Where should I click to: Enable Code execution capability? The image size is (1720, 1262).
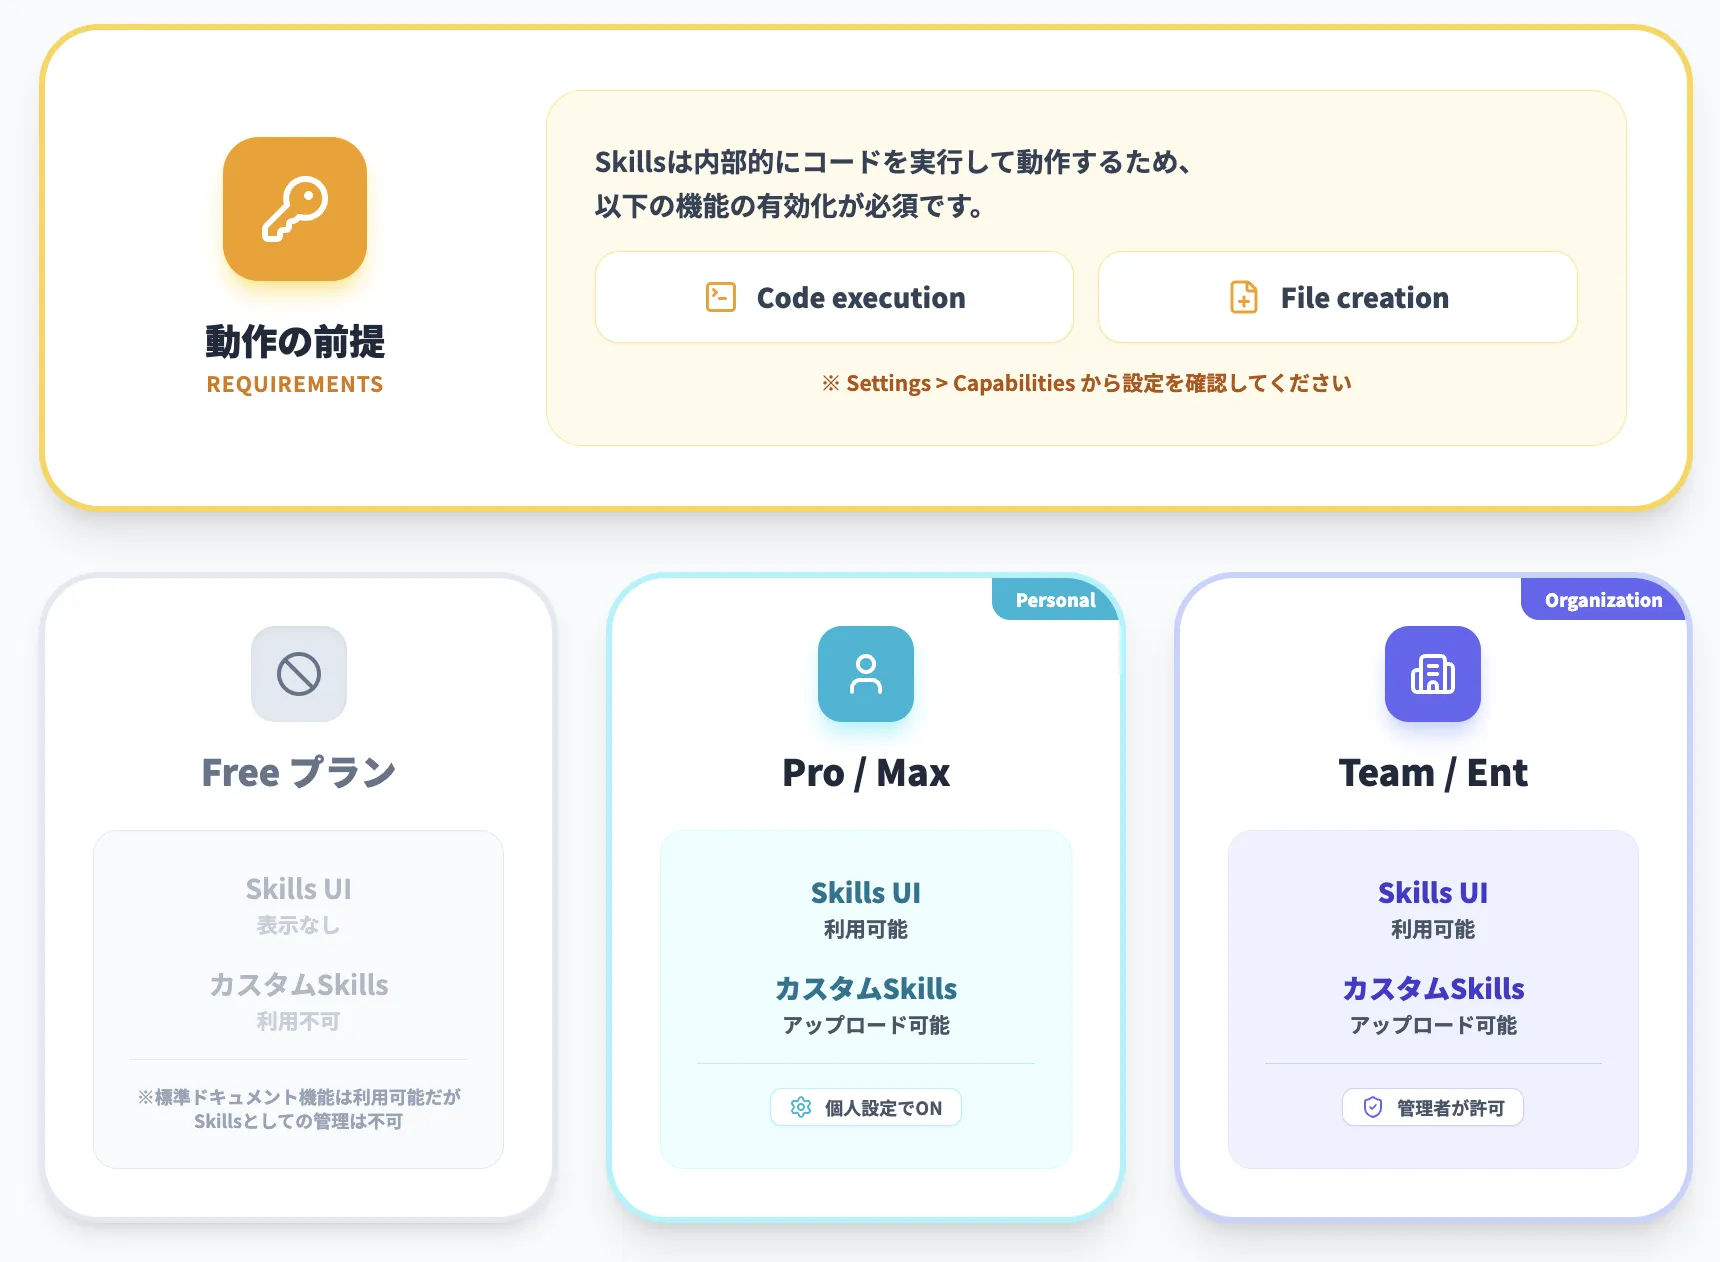pyautogui.click(x=834, y=297)
